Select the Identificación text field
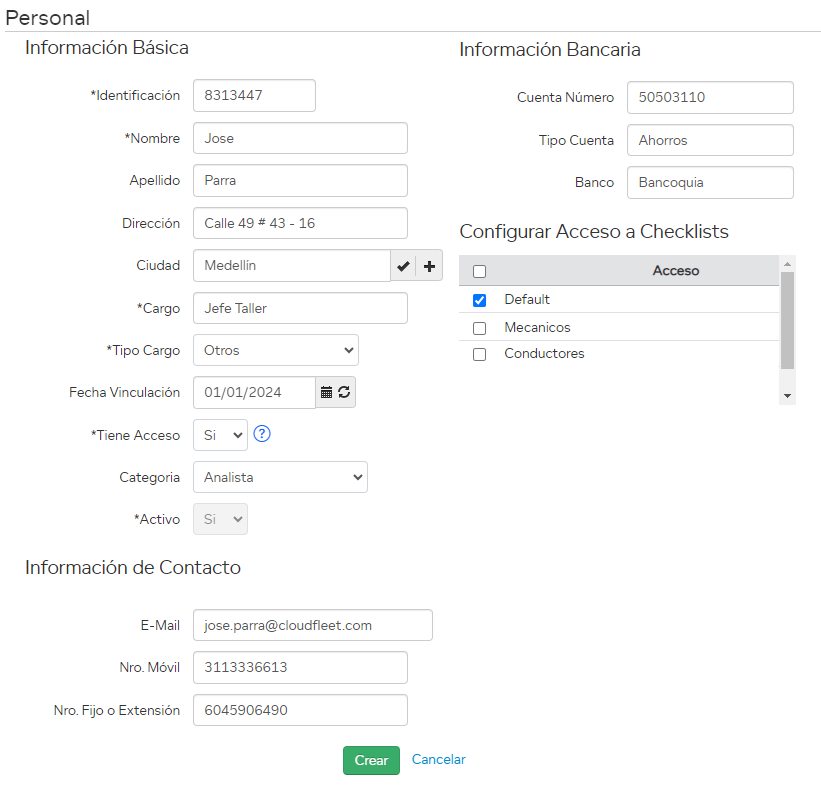 pos(254,96)
